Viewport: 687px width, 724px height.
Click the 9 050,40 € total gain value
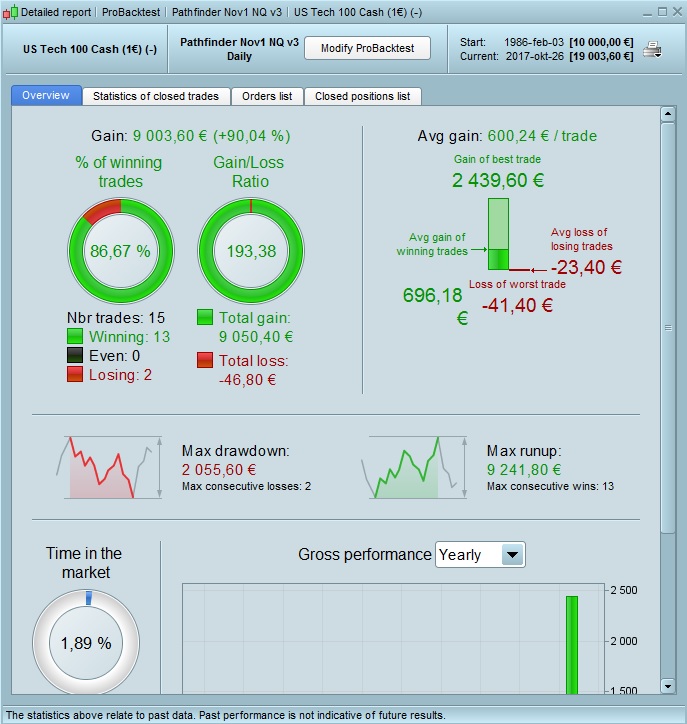point(256,337)
